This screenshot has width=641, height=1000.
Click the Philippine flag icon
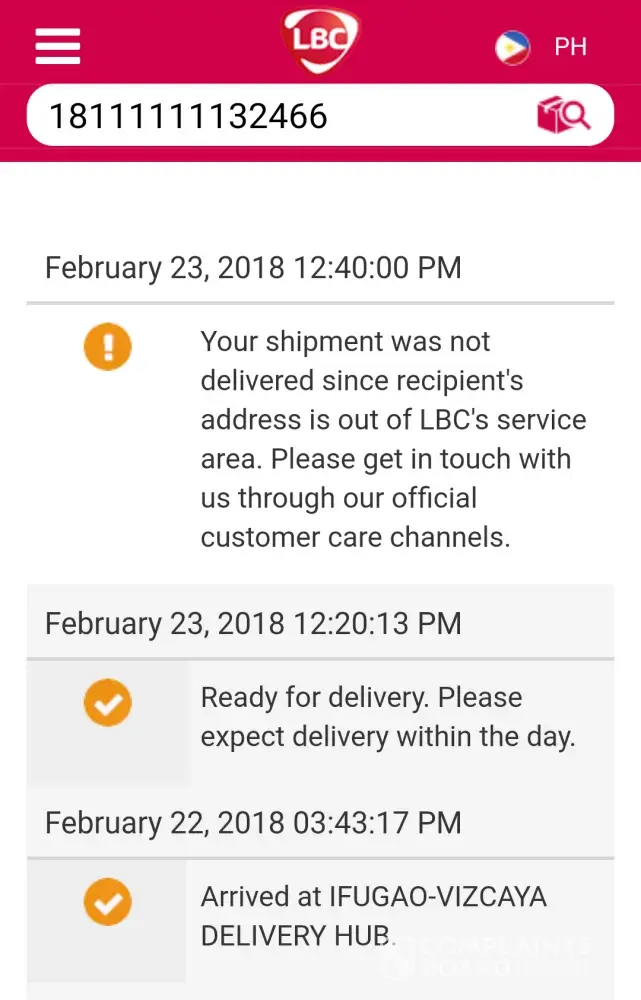[513, 47]
